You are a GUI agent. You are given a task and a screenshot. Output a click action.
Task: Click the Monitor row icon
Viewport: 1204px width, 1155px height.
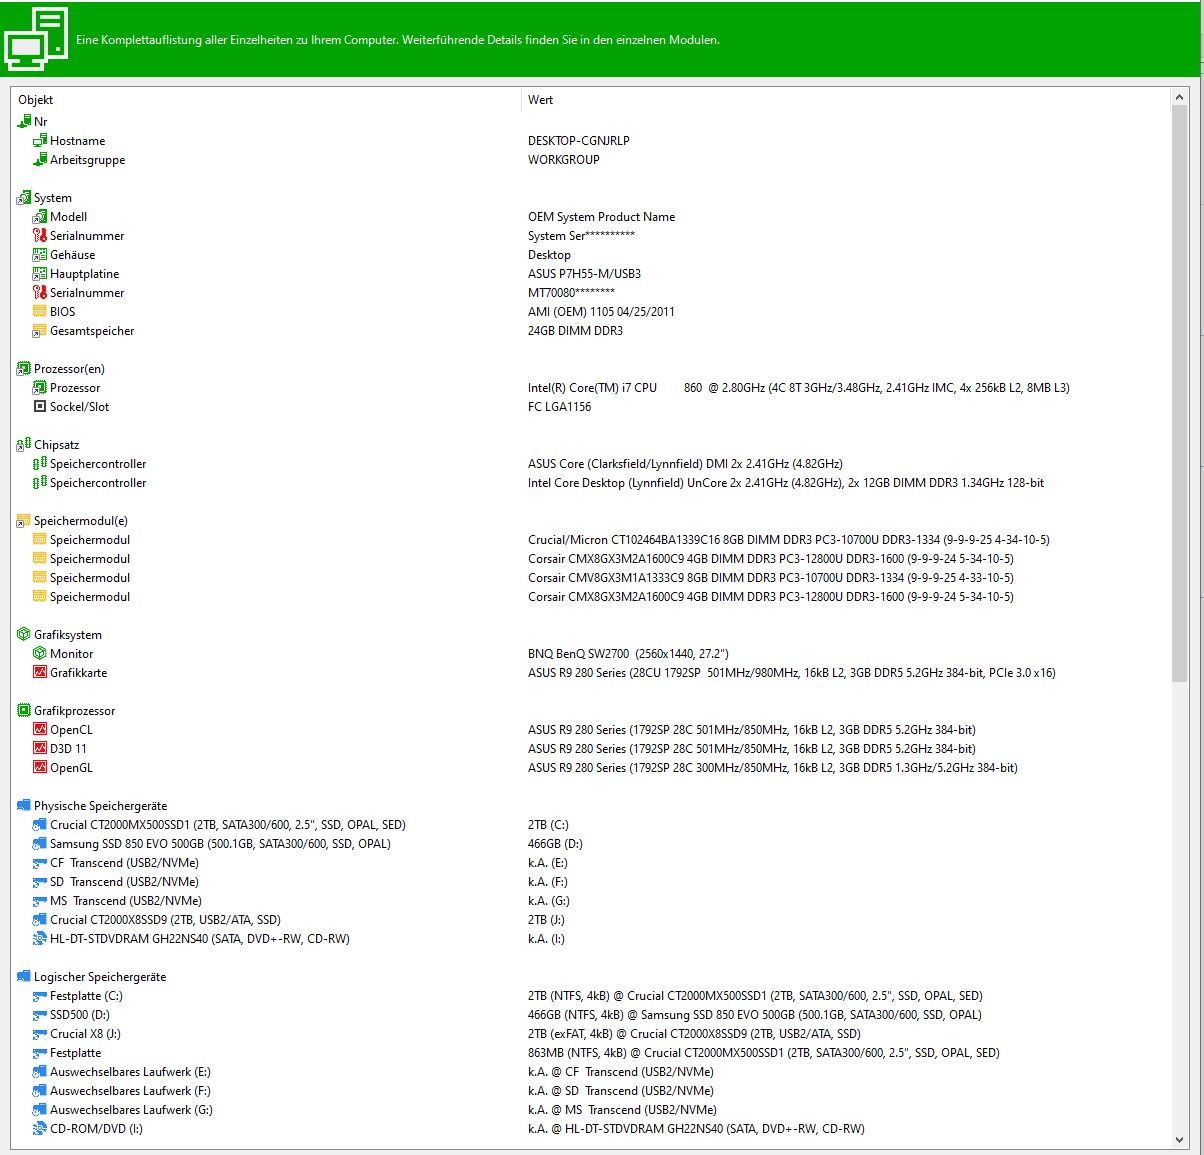click(x=40, y=654)
